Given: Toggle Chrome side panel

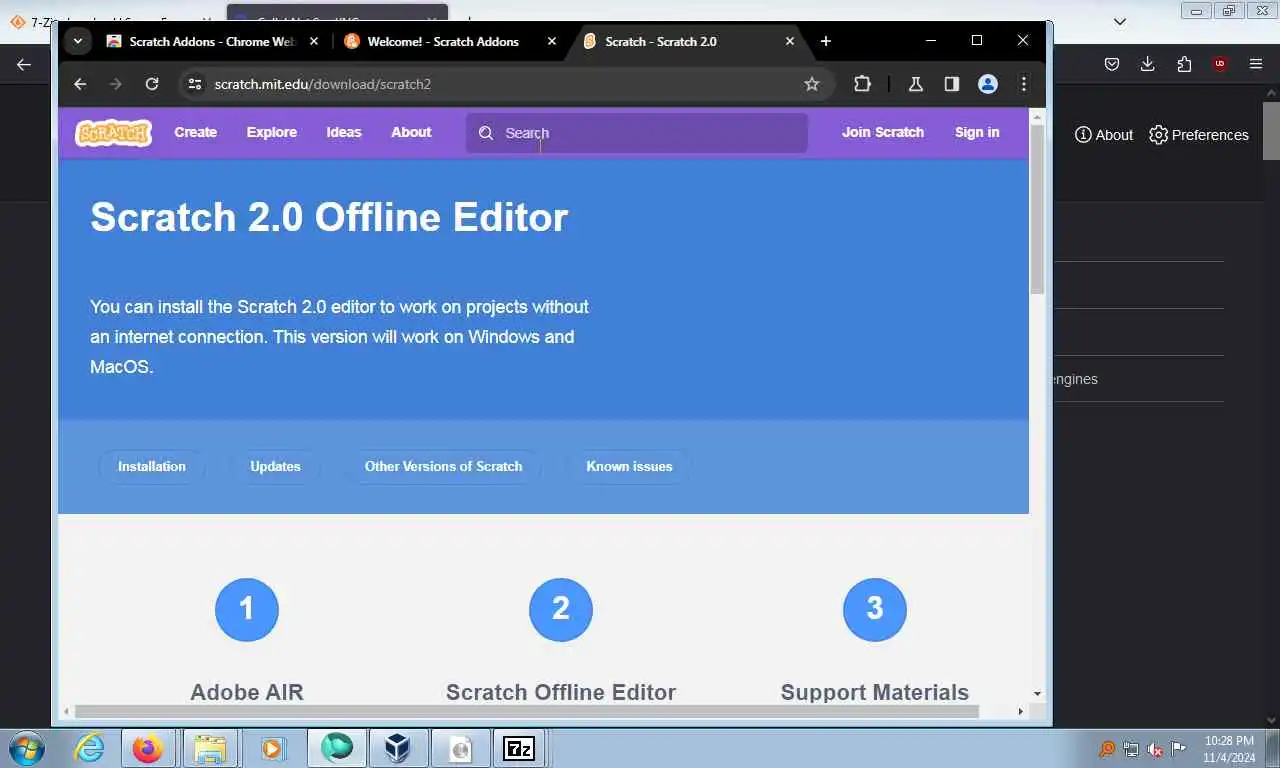Looking at the screenshot, I should pyautogui.click(x=952, y=84).
